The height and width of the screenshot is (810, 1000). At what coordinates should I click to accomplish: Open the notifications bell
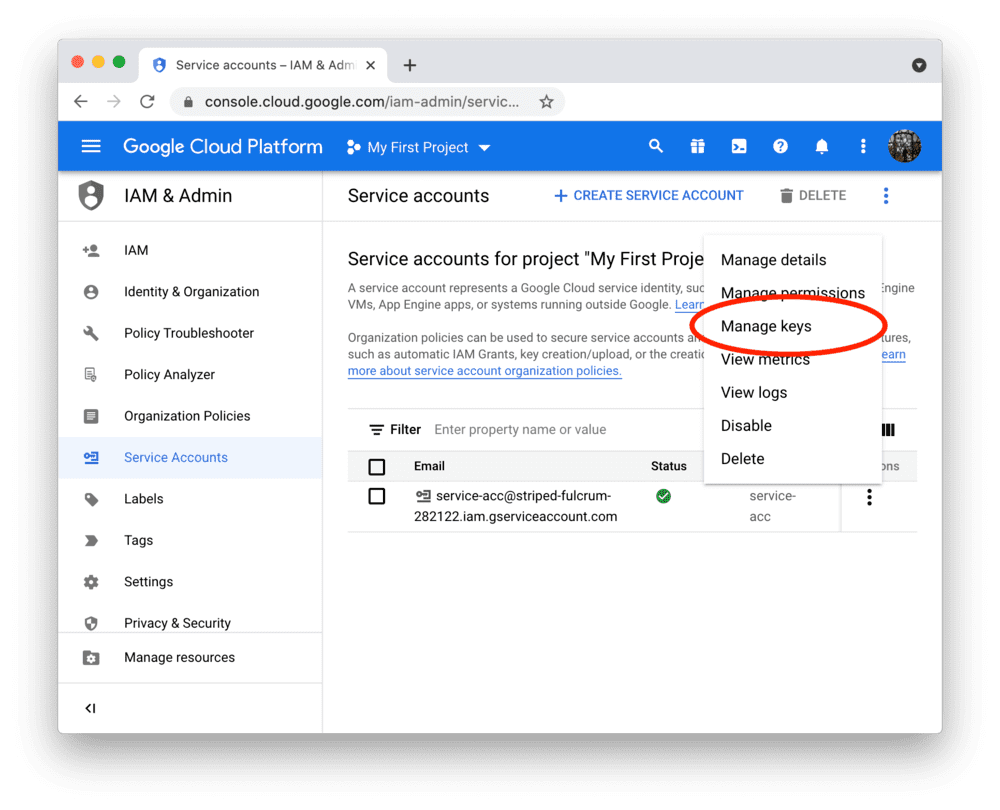[x=821, y=146]
